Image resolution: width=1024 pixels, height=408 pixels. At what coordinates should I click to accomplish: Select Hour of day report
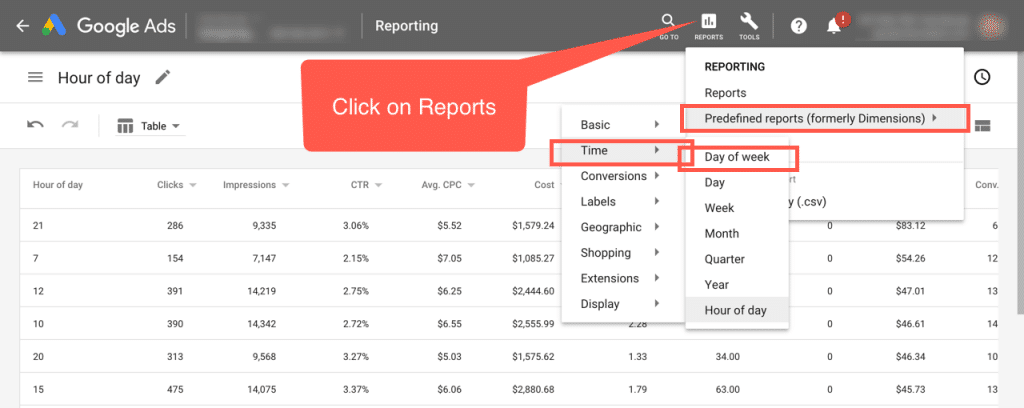tap(737, 311)
